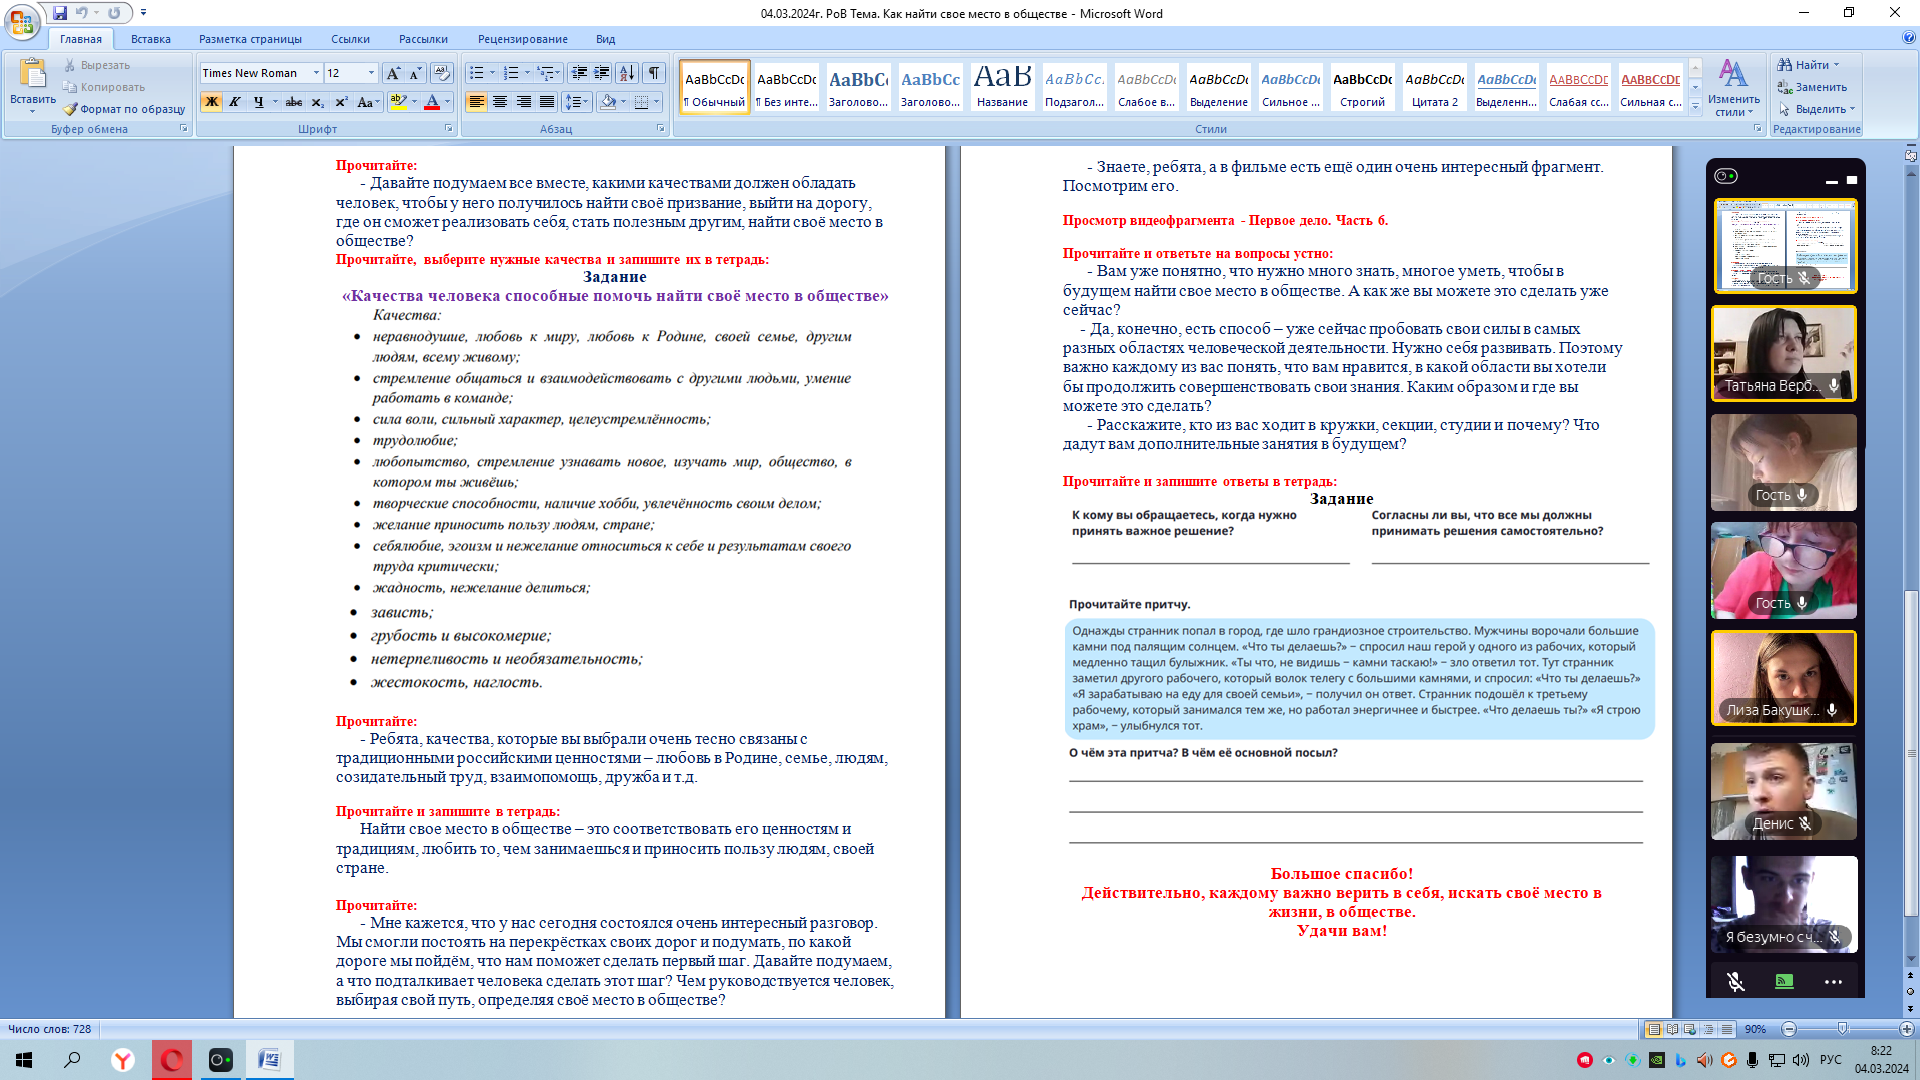This screenshot has height=1080, width=1920.
Task: Open the font size dropdown
Action: [371, 73]
